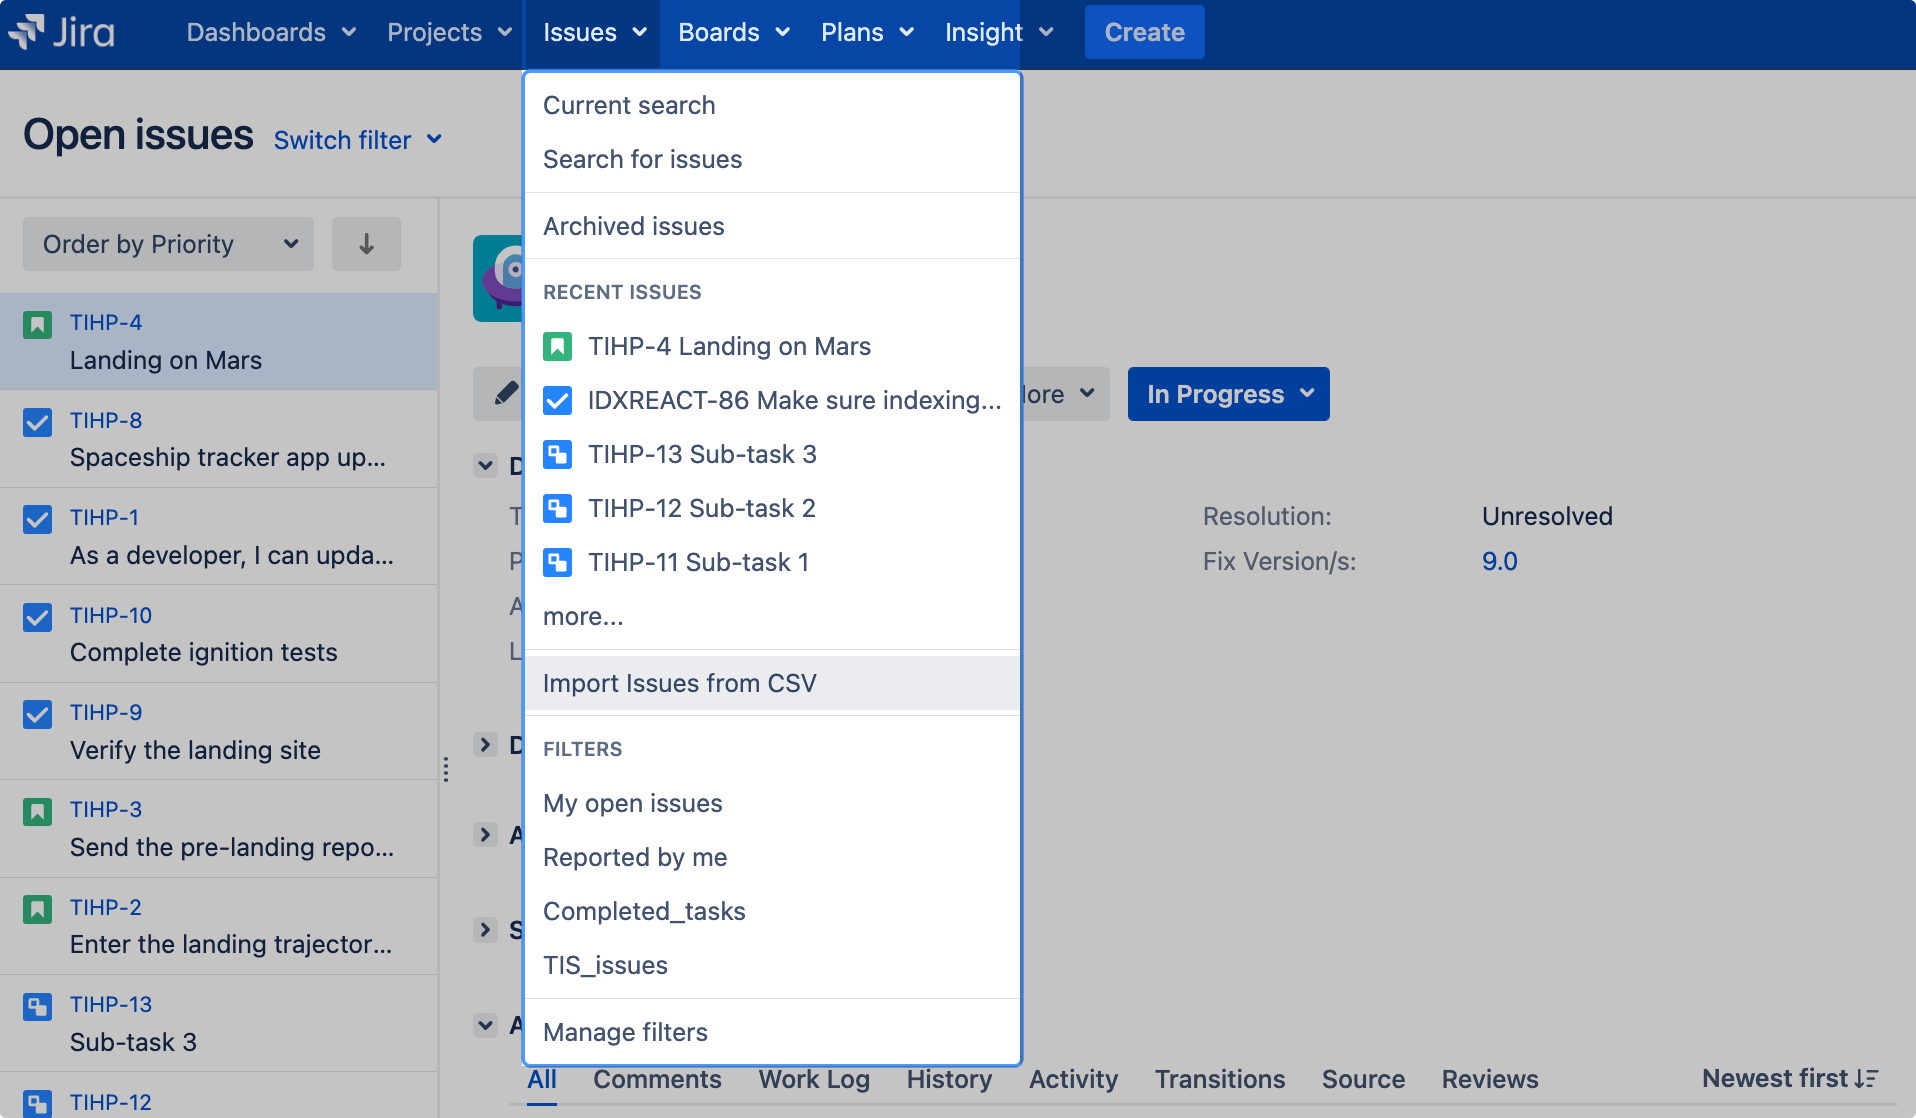Open the Order by Priority dropdown

(168, 244)
